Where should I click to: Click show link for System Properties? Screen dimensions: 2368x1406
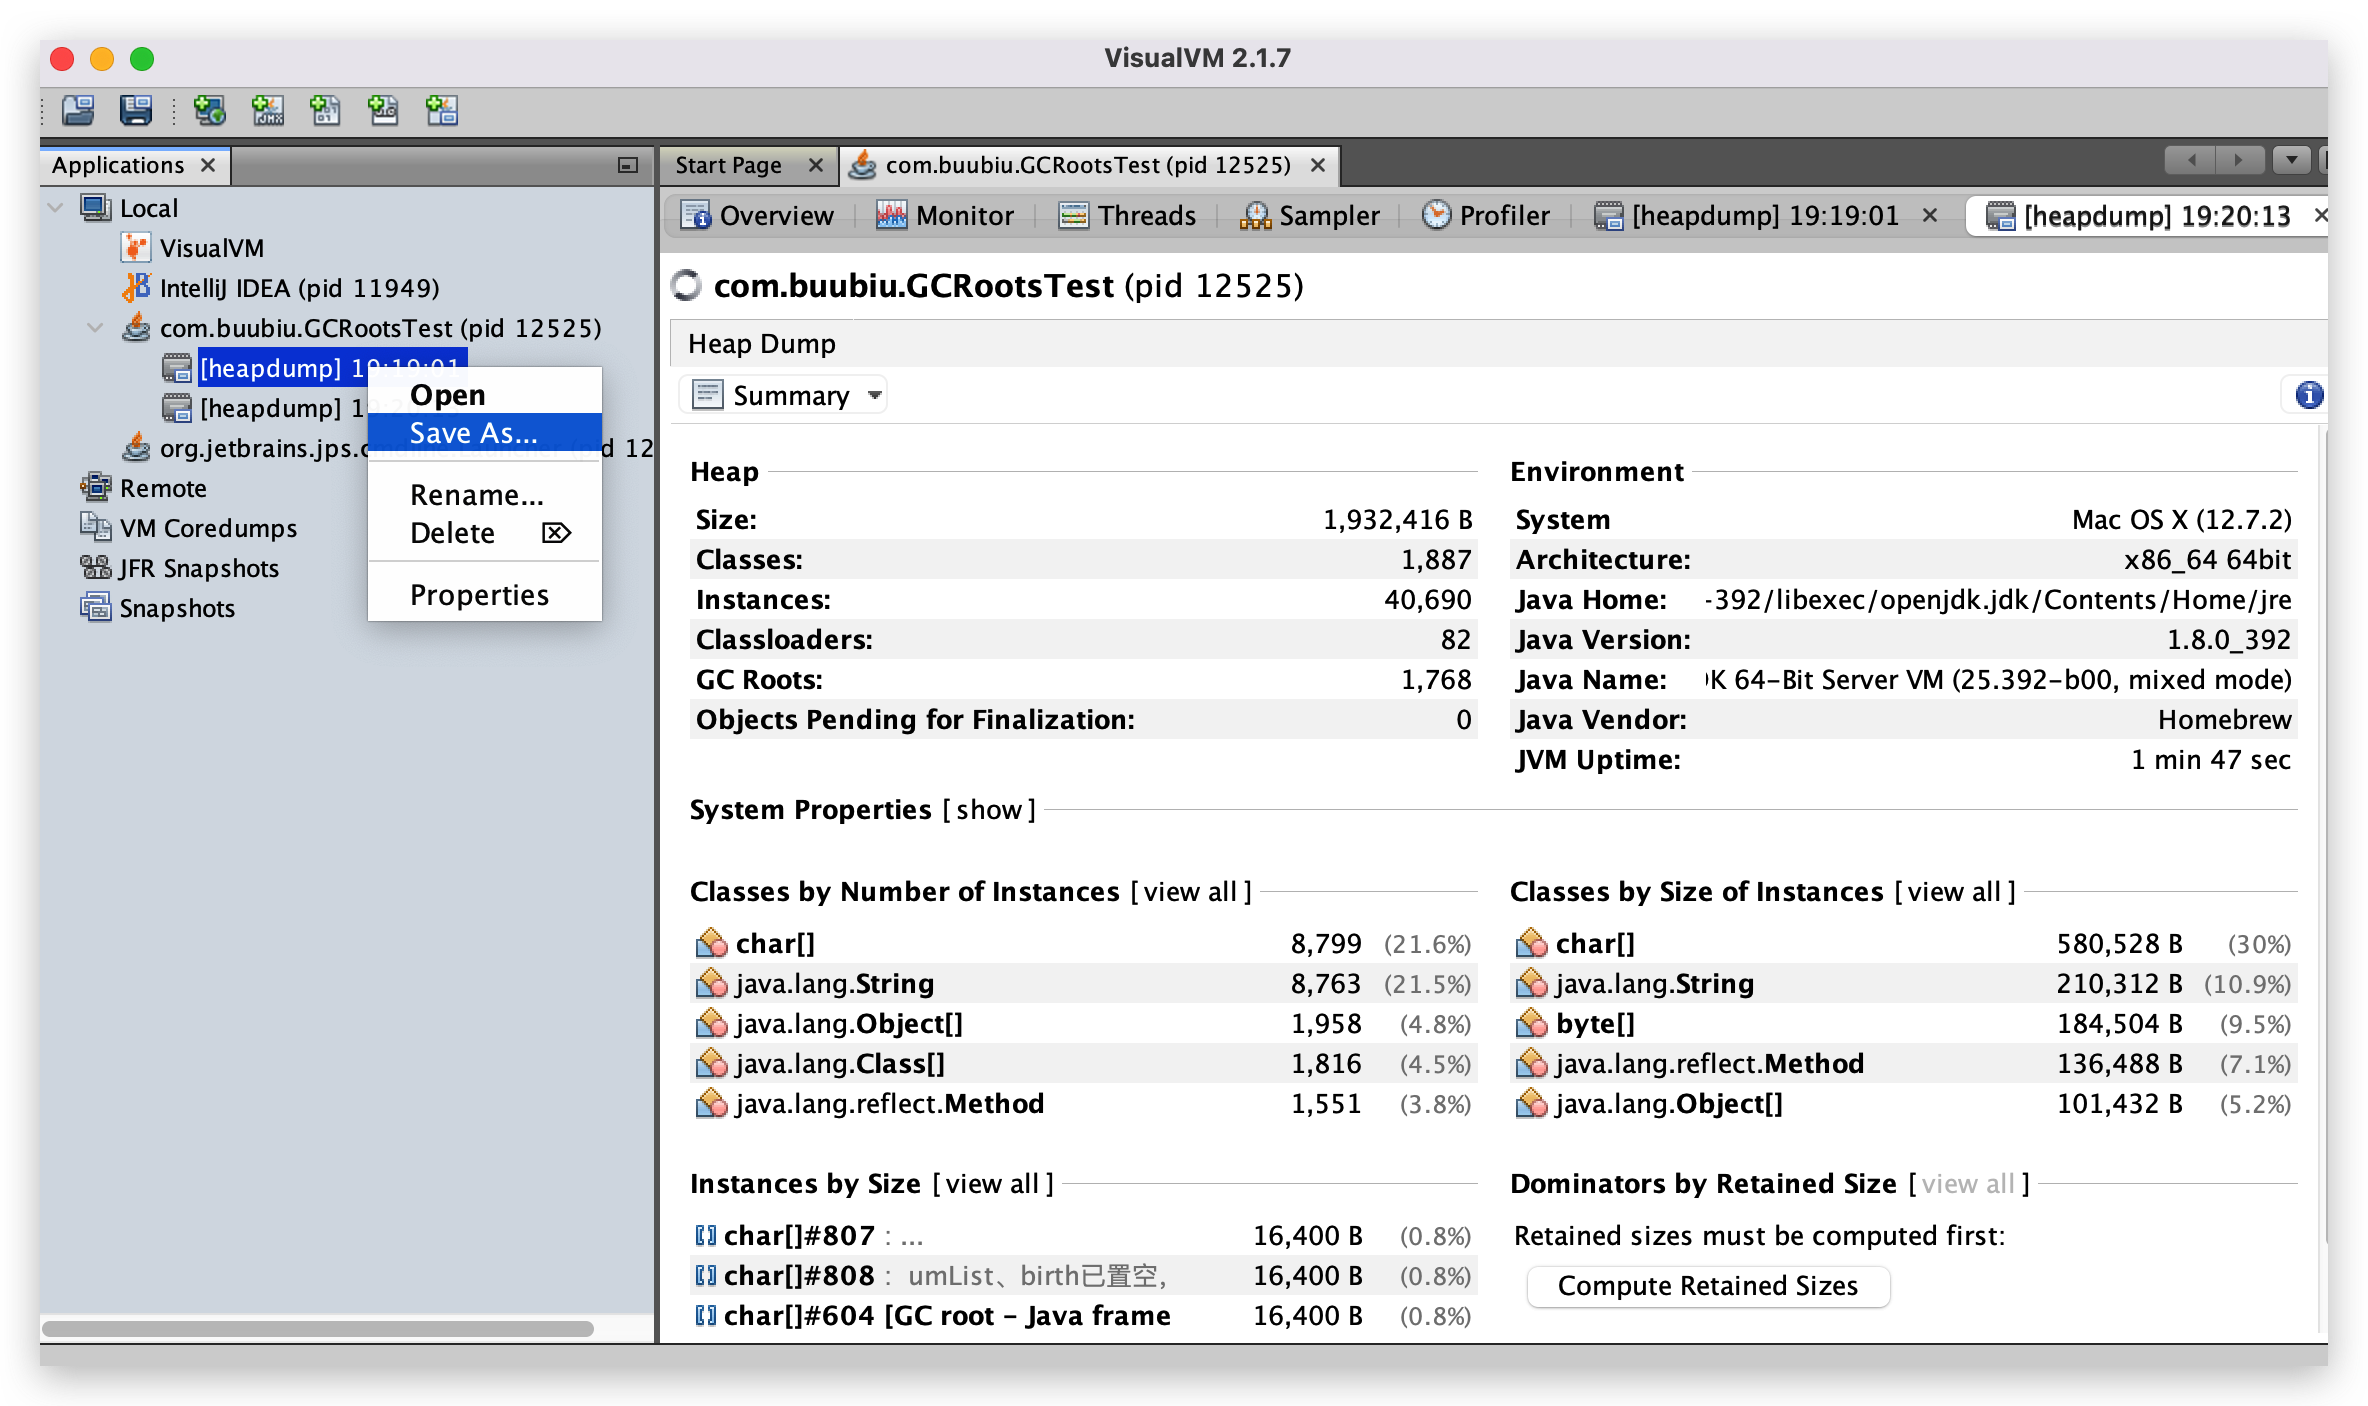[988, 810]
